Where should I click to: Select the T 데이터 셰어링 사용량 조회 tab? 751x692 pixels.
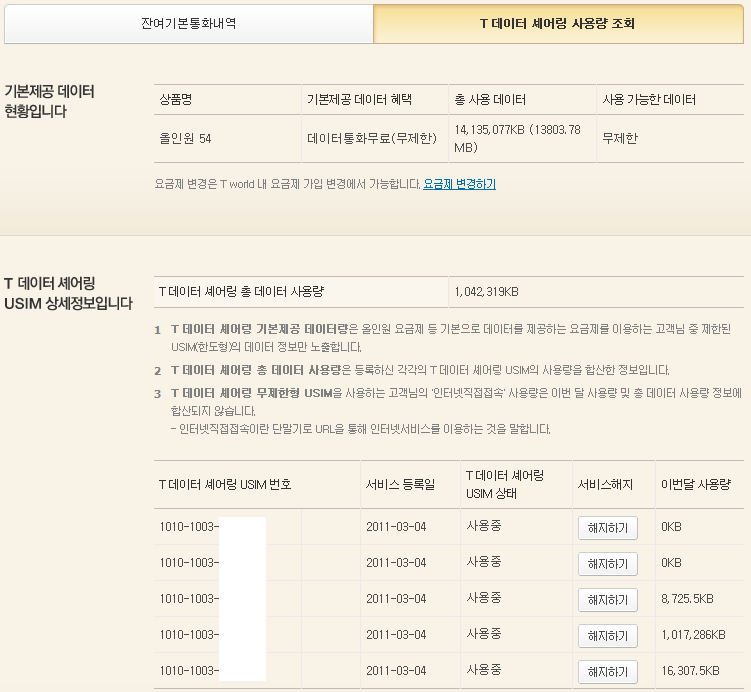(x=558, y=23)
